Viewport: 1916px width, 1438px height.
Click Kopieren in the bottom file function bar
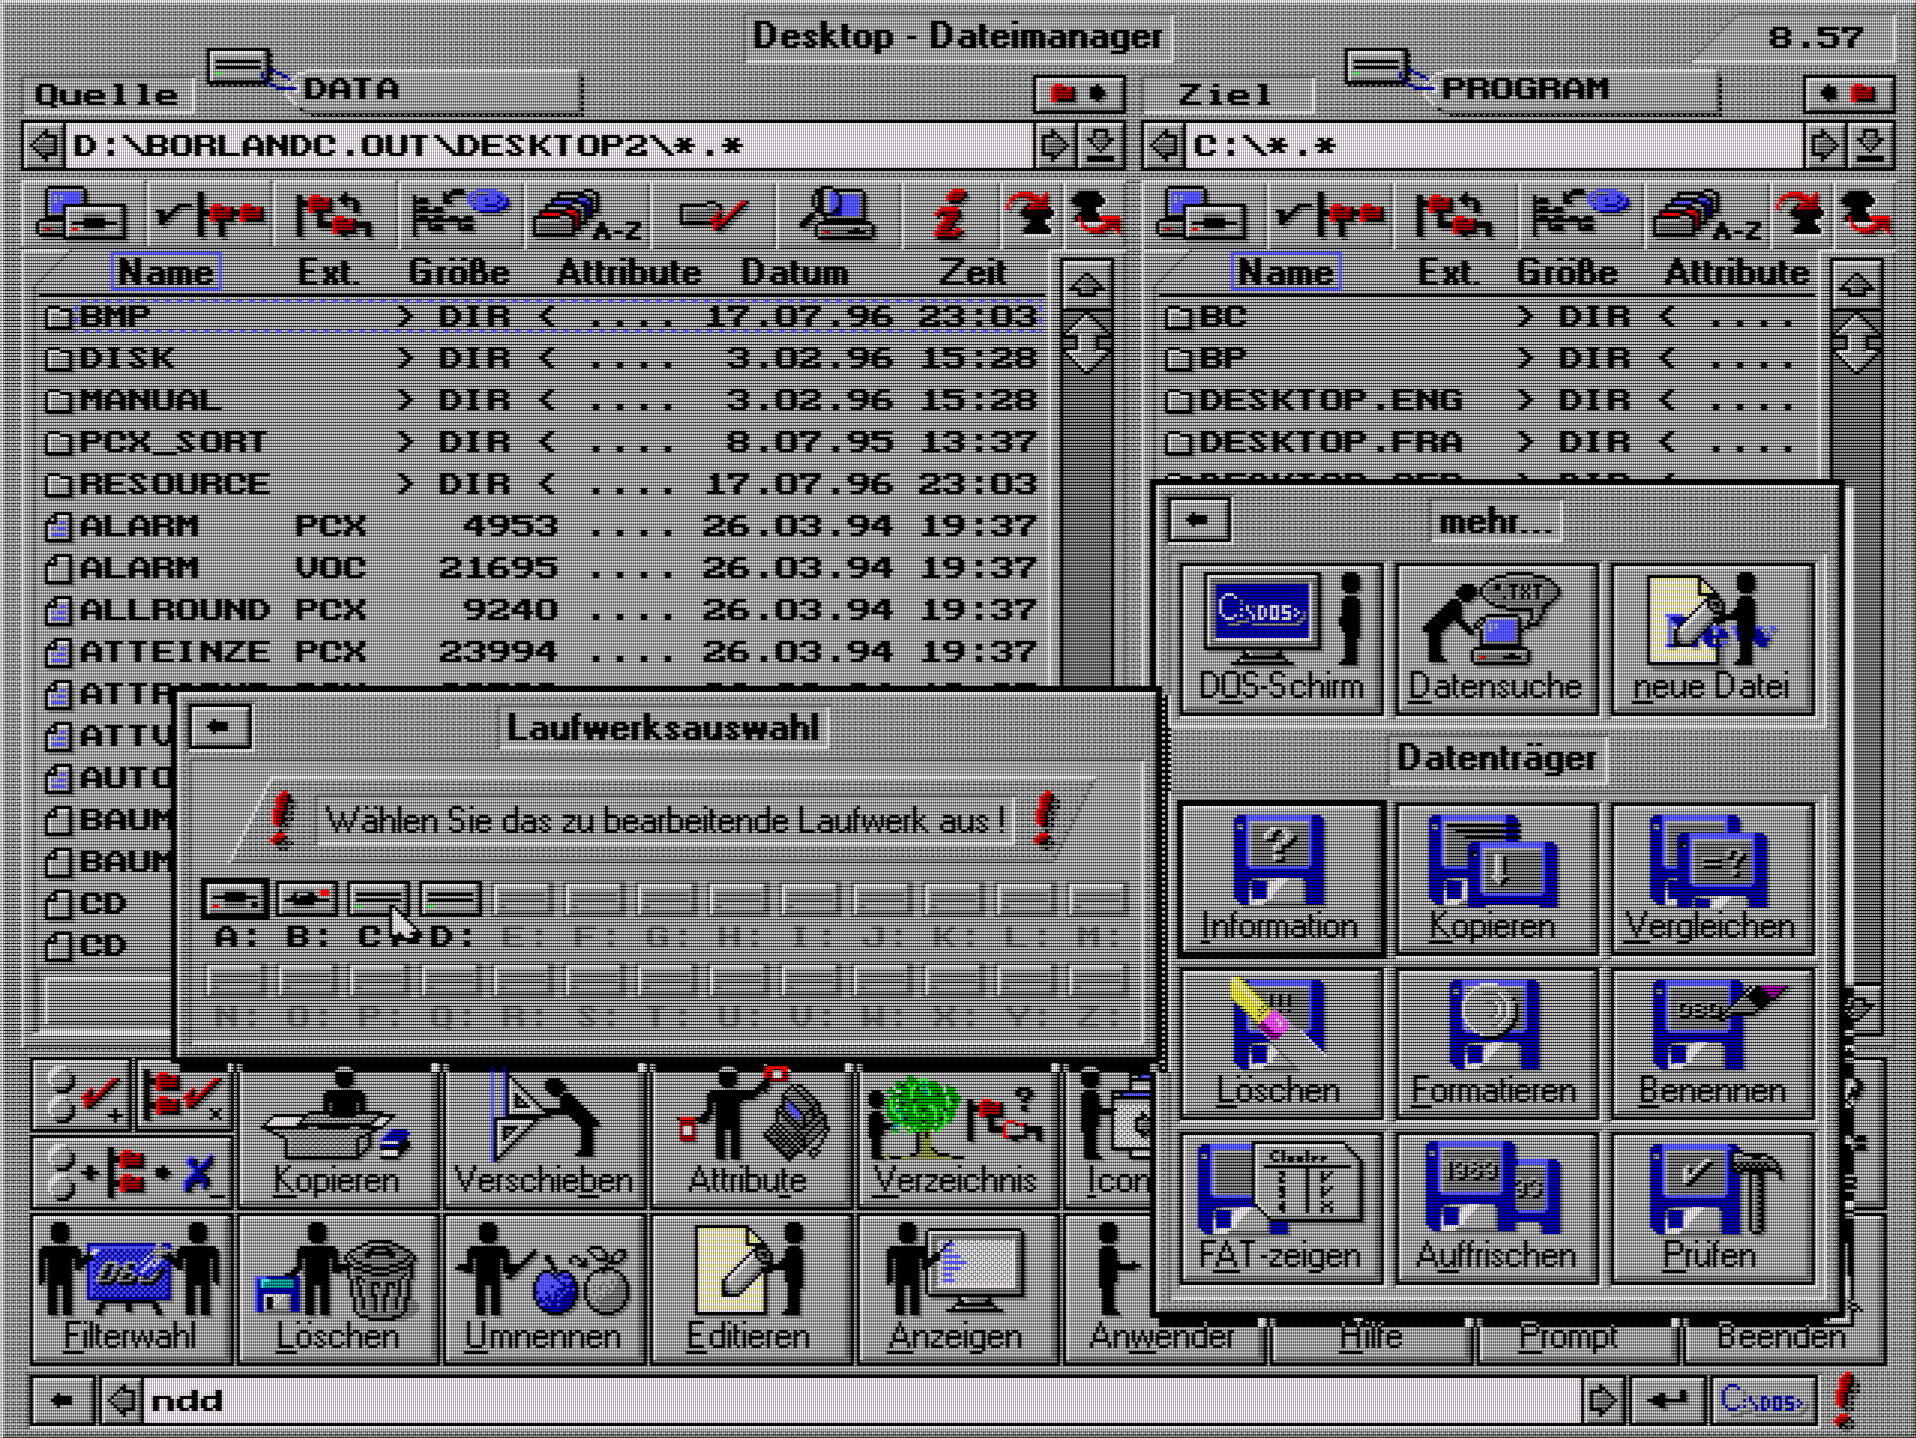coord(337,1134)
